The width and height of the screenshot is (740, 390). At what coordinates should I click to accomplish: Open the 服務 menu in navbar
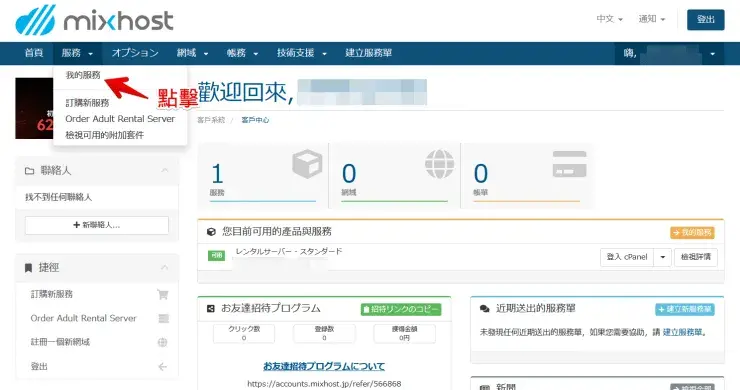click(x=77, y=53)
